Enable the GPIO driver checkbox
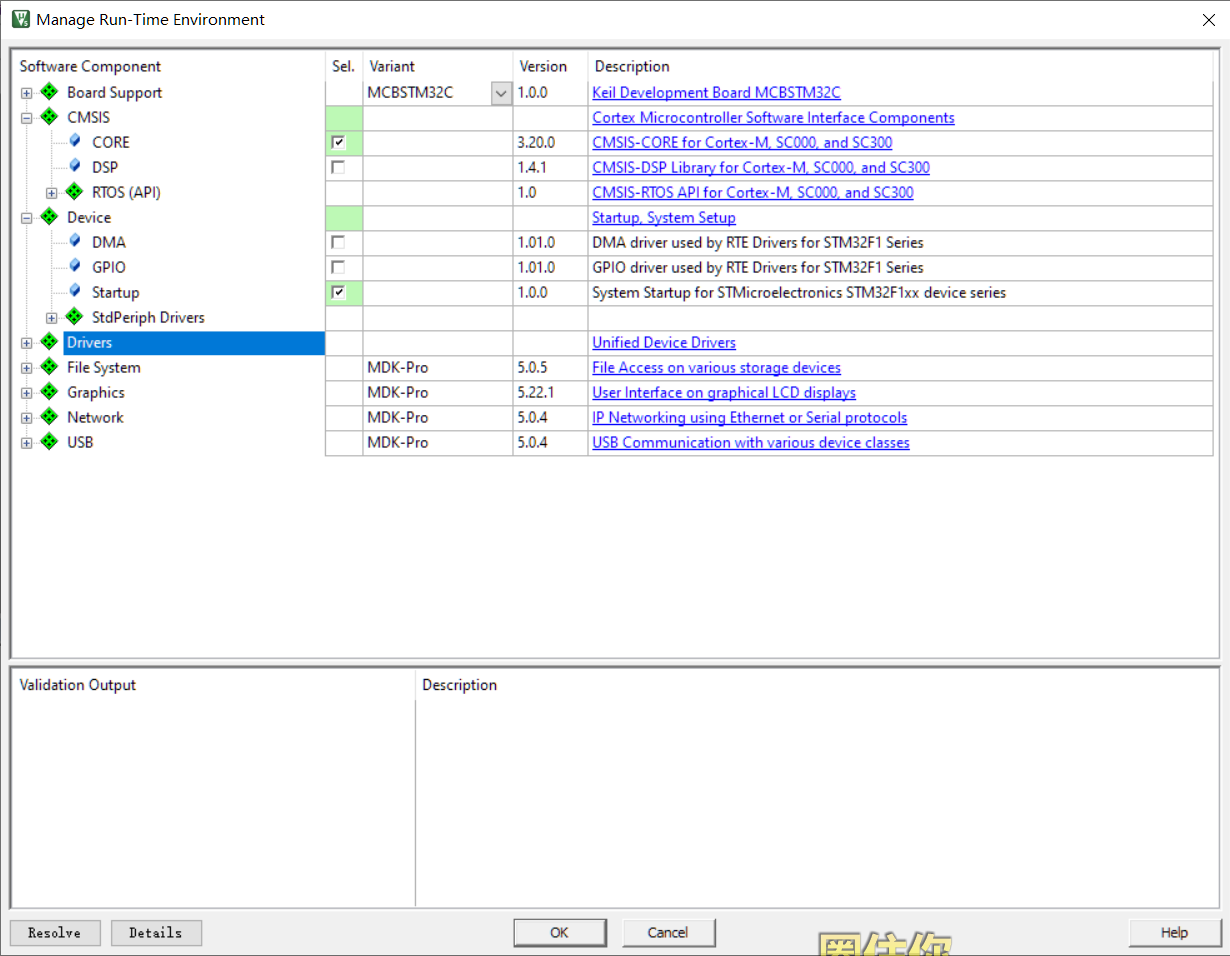Screen dimensions: 1230x956 tap(338, 267)
